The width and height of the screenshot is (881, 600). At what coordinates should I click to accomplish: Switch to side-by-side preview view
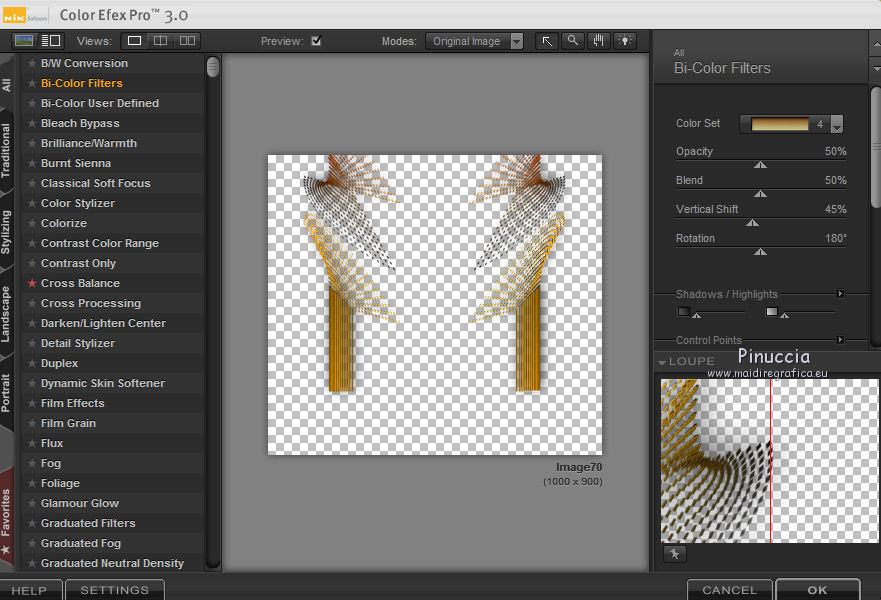coord(186,41)
